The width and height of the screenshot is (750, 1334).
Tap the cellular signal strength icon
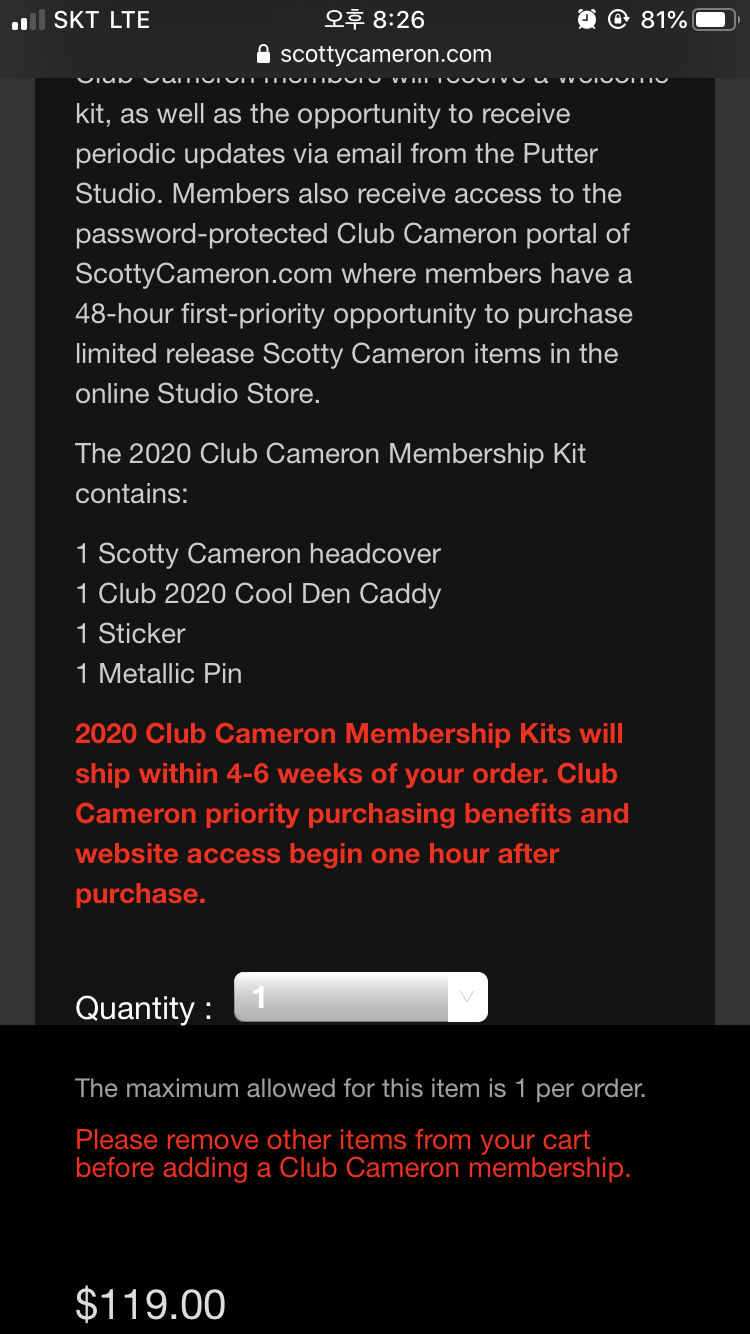[x=28, y=21]
